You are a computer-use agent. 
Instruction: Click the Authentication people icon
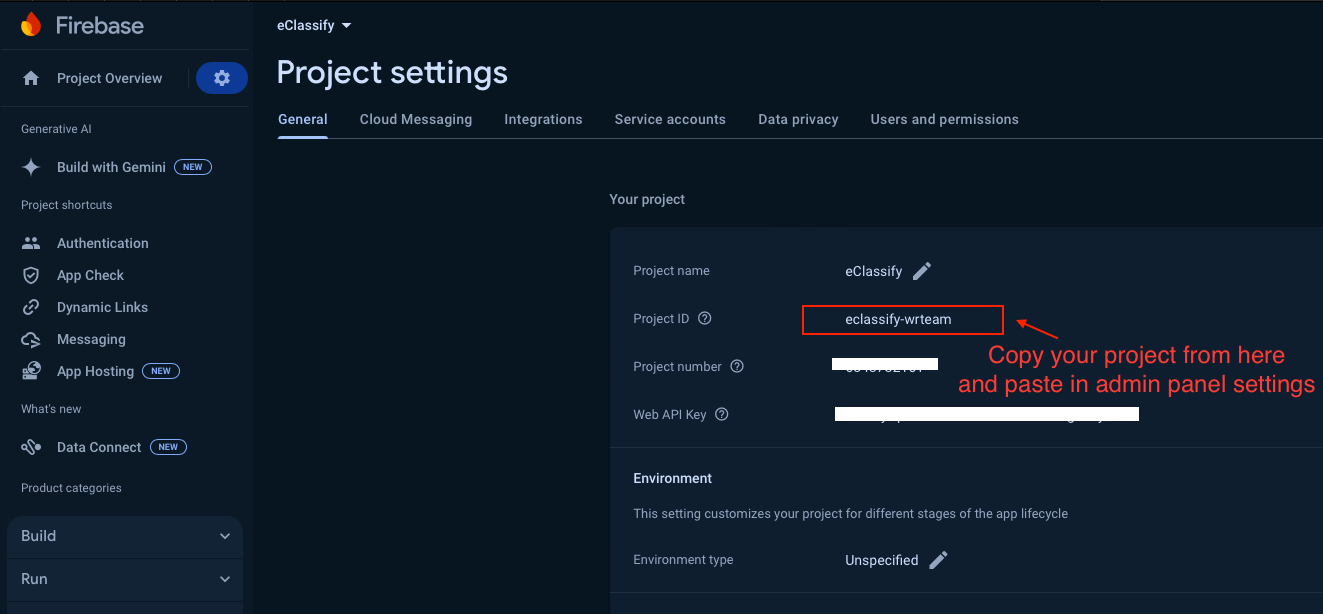point(31,243)
